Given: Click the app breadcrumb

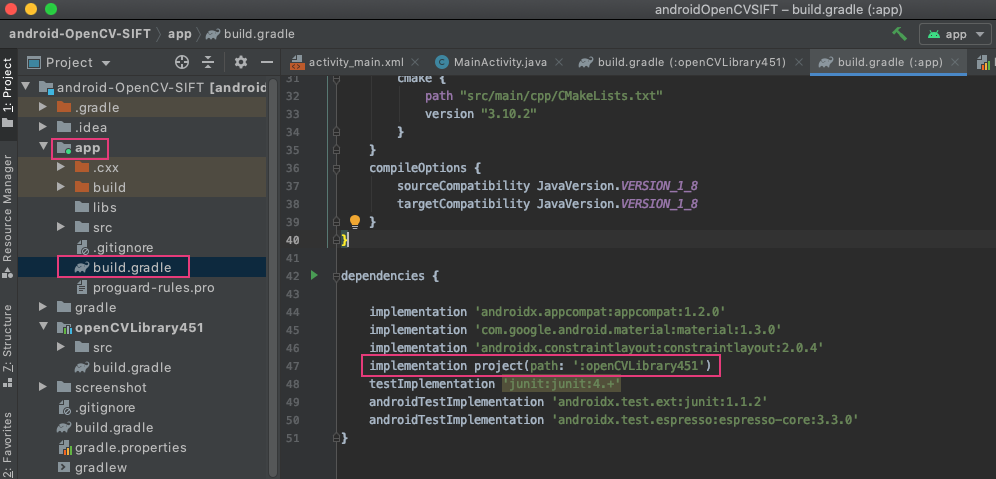Looking at the screenshot, I should point(180,34).
